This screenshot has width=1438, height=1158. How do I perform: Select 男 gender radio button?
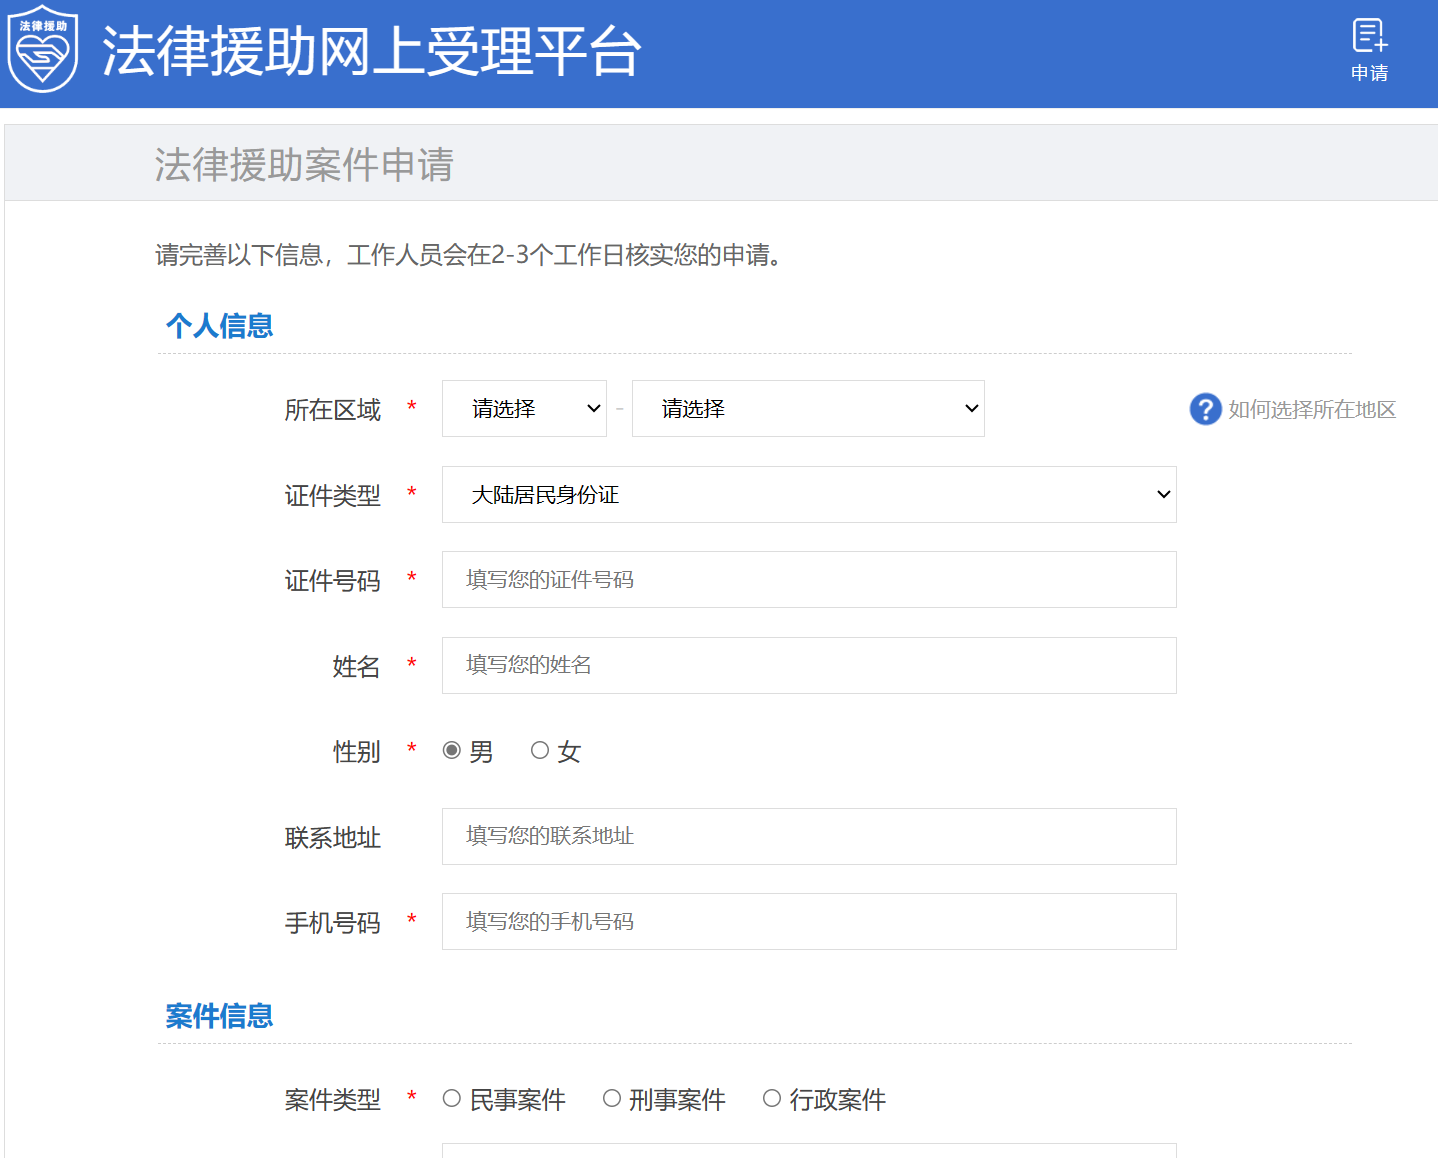452,750
